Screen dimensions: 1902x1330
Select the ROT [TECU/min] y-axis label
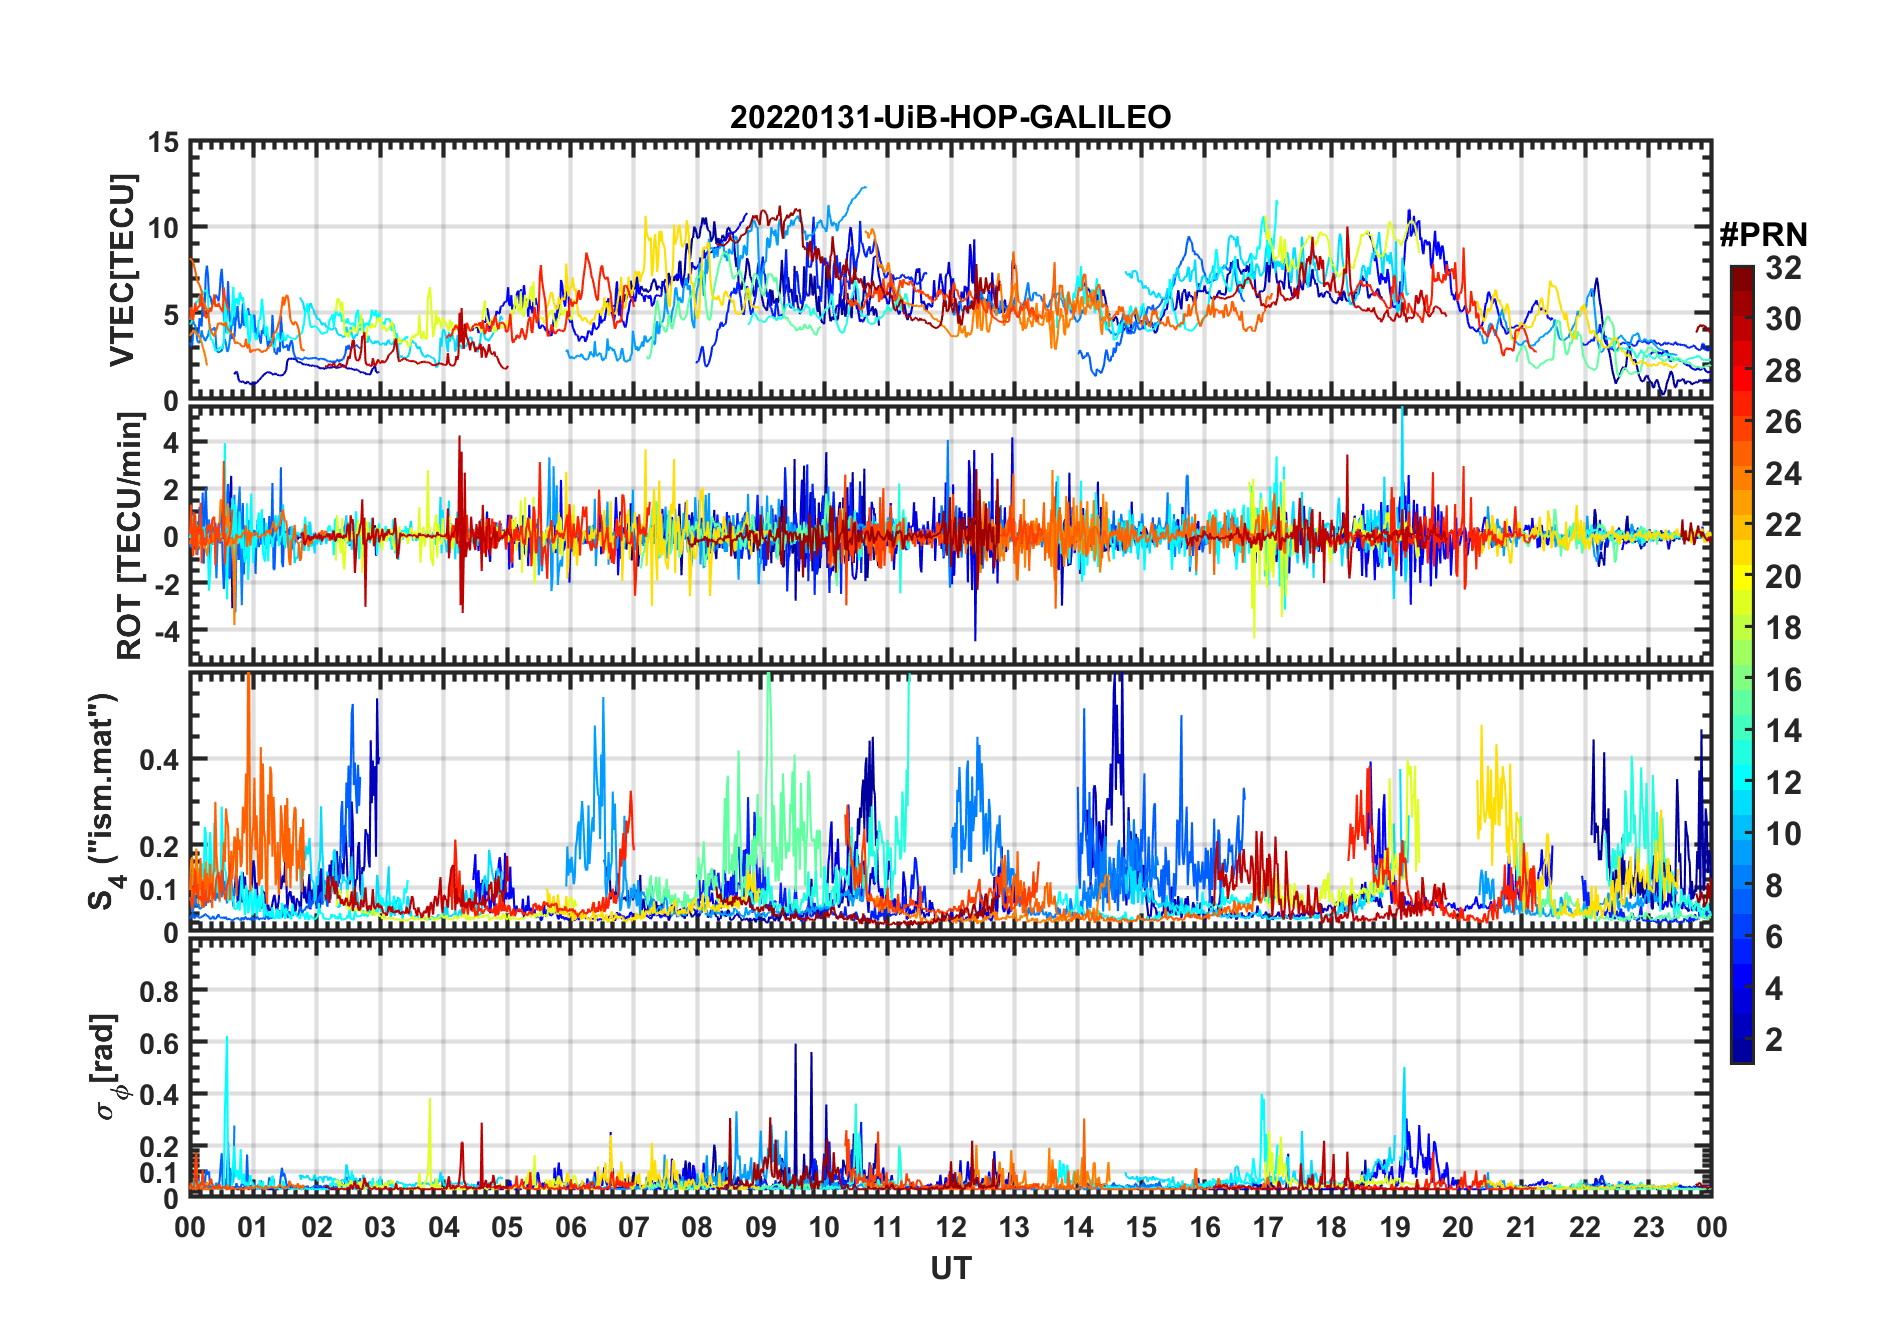[x=128, y=536]
